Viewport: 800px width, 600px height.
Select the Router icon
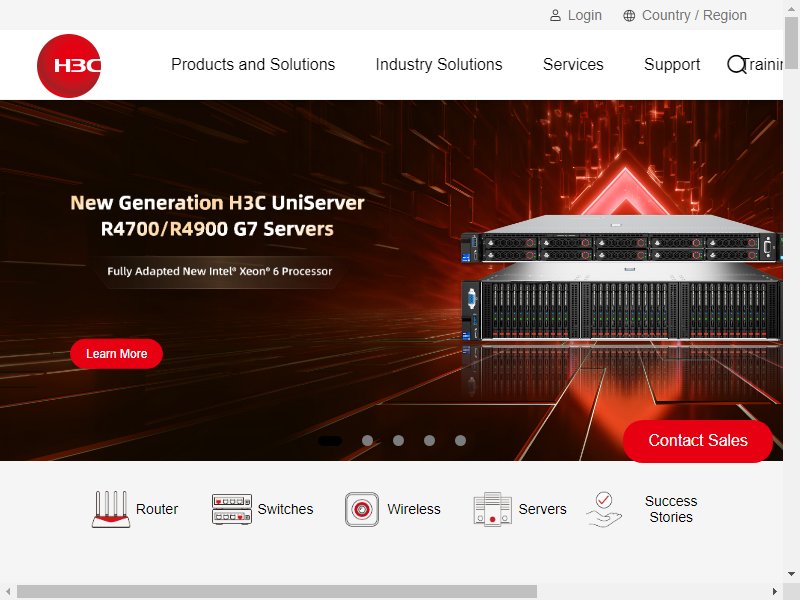point(111,509)
